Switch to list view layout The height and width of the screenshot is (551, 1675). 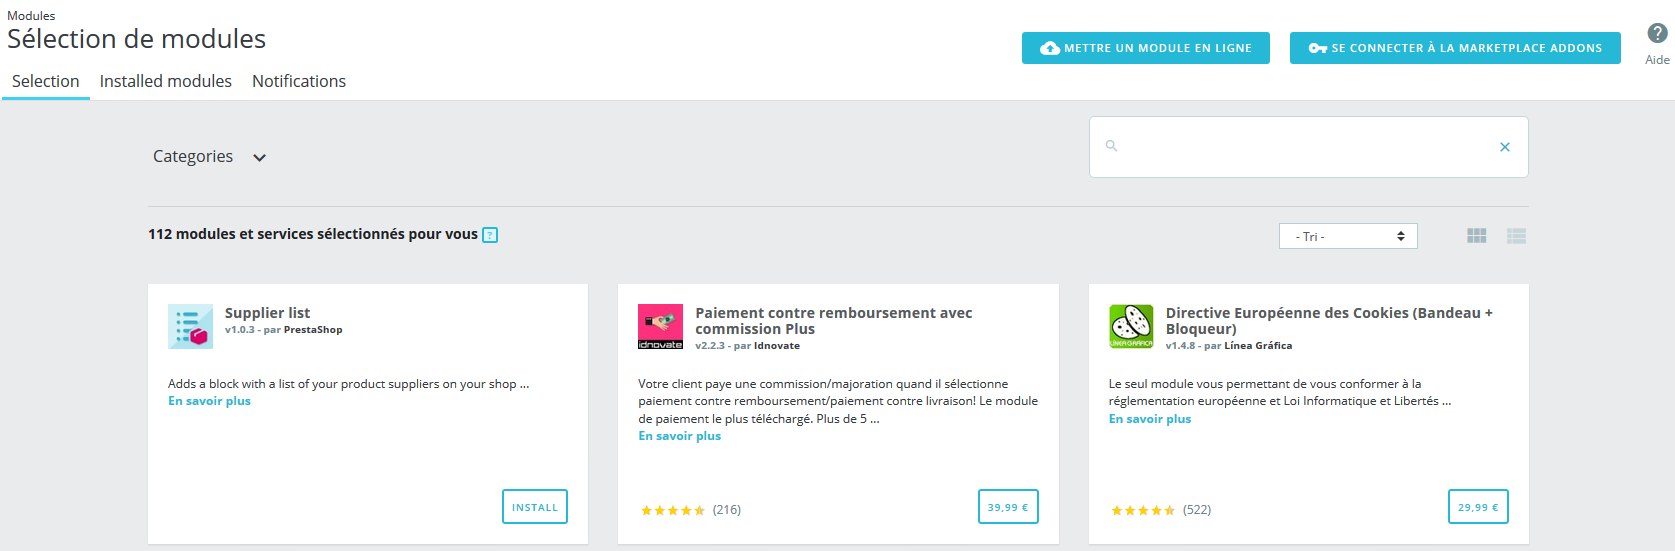pyautogui.click(x=1516, y=236)
